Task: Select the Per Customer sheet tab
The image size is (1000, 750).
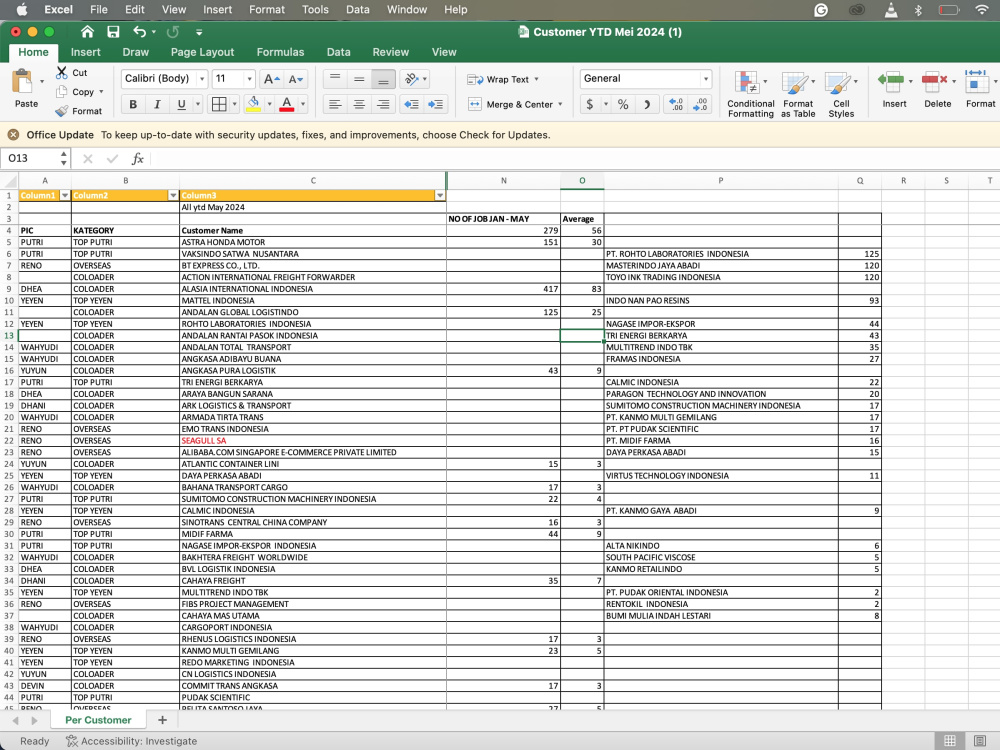Action: [x=98, y=719]
